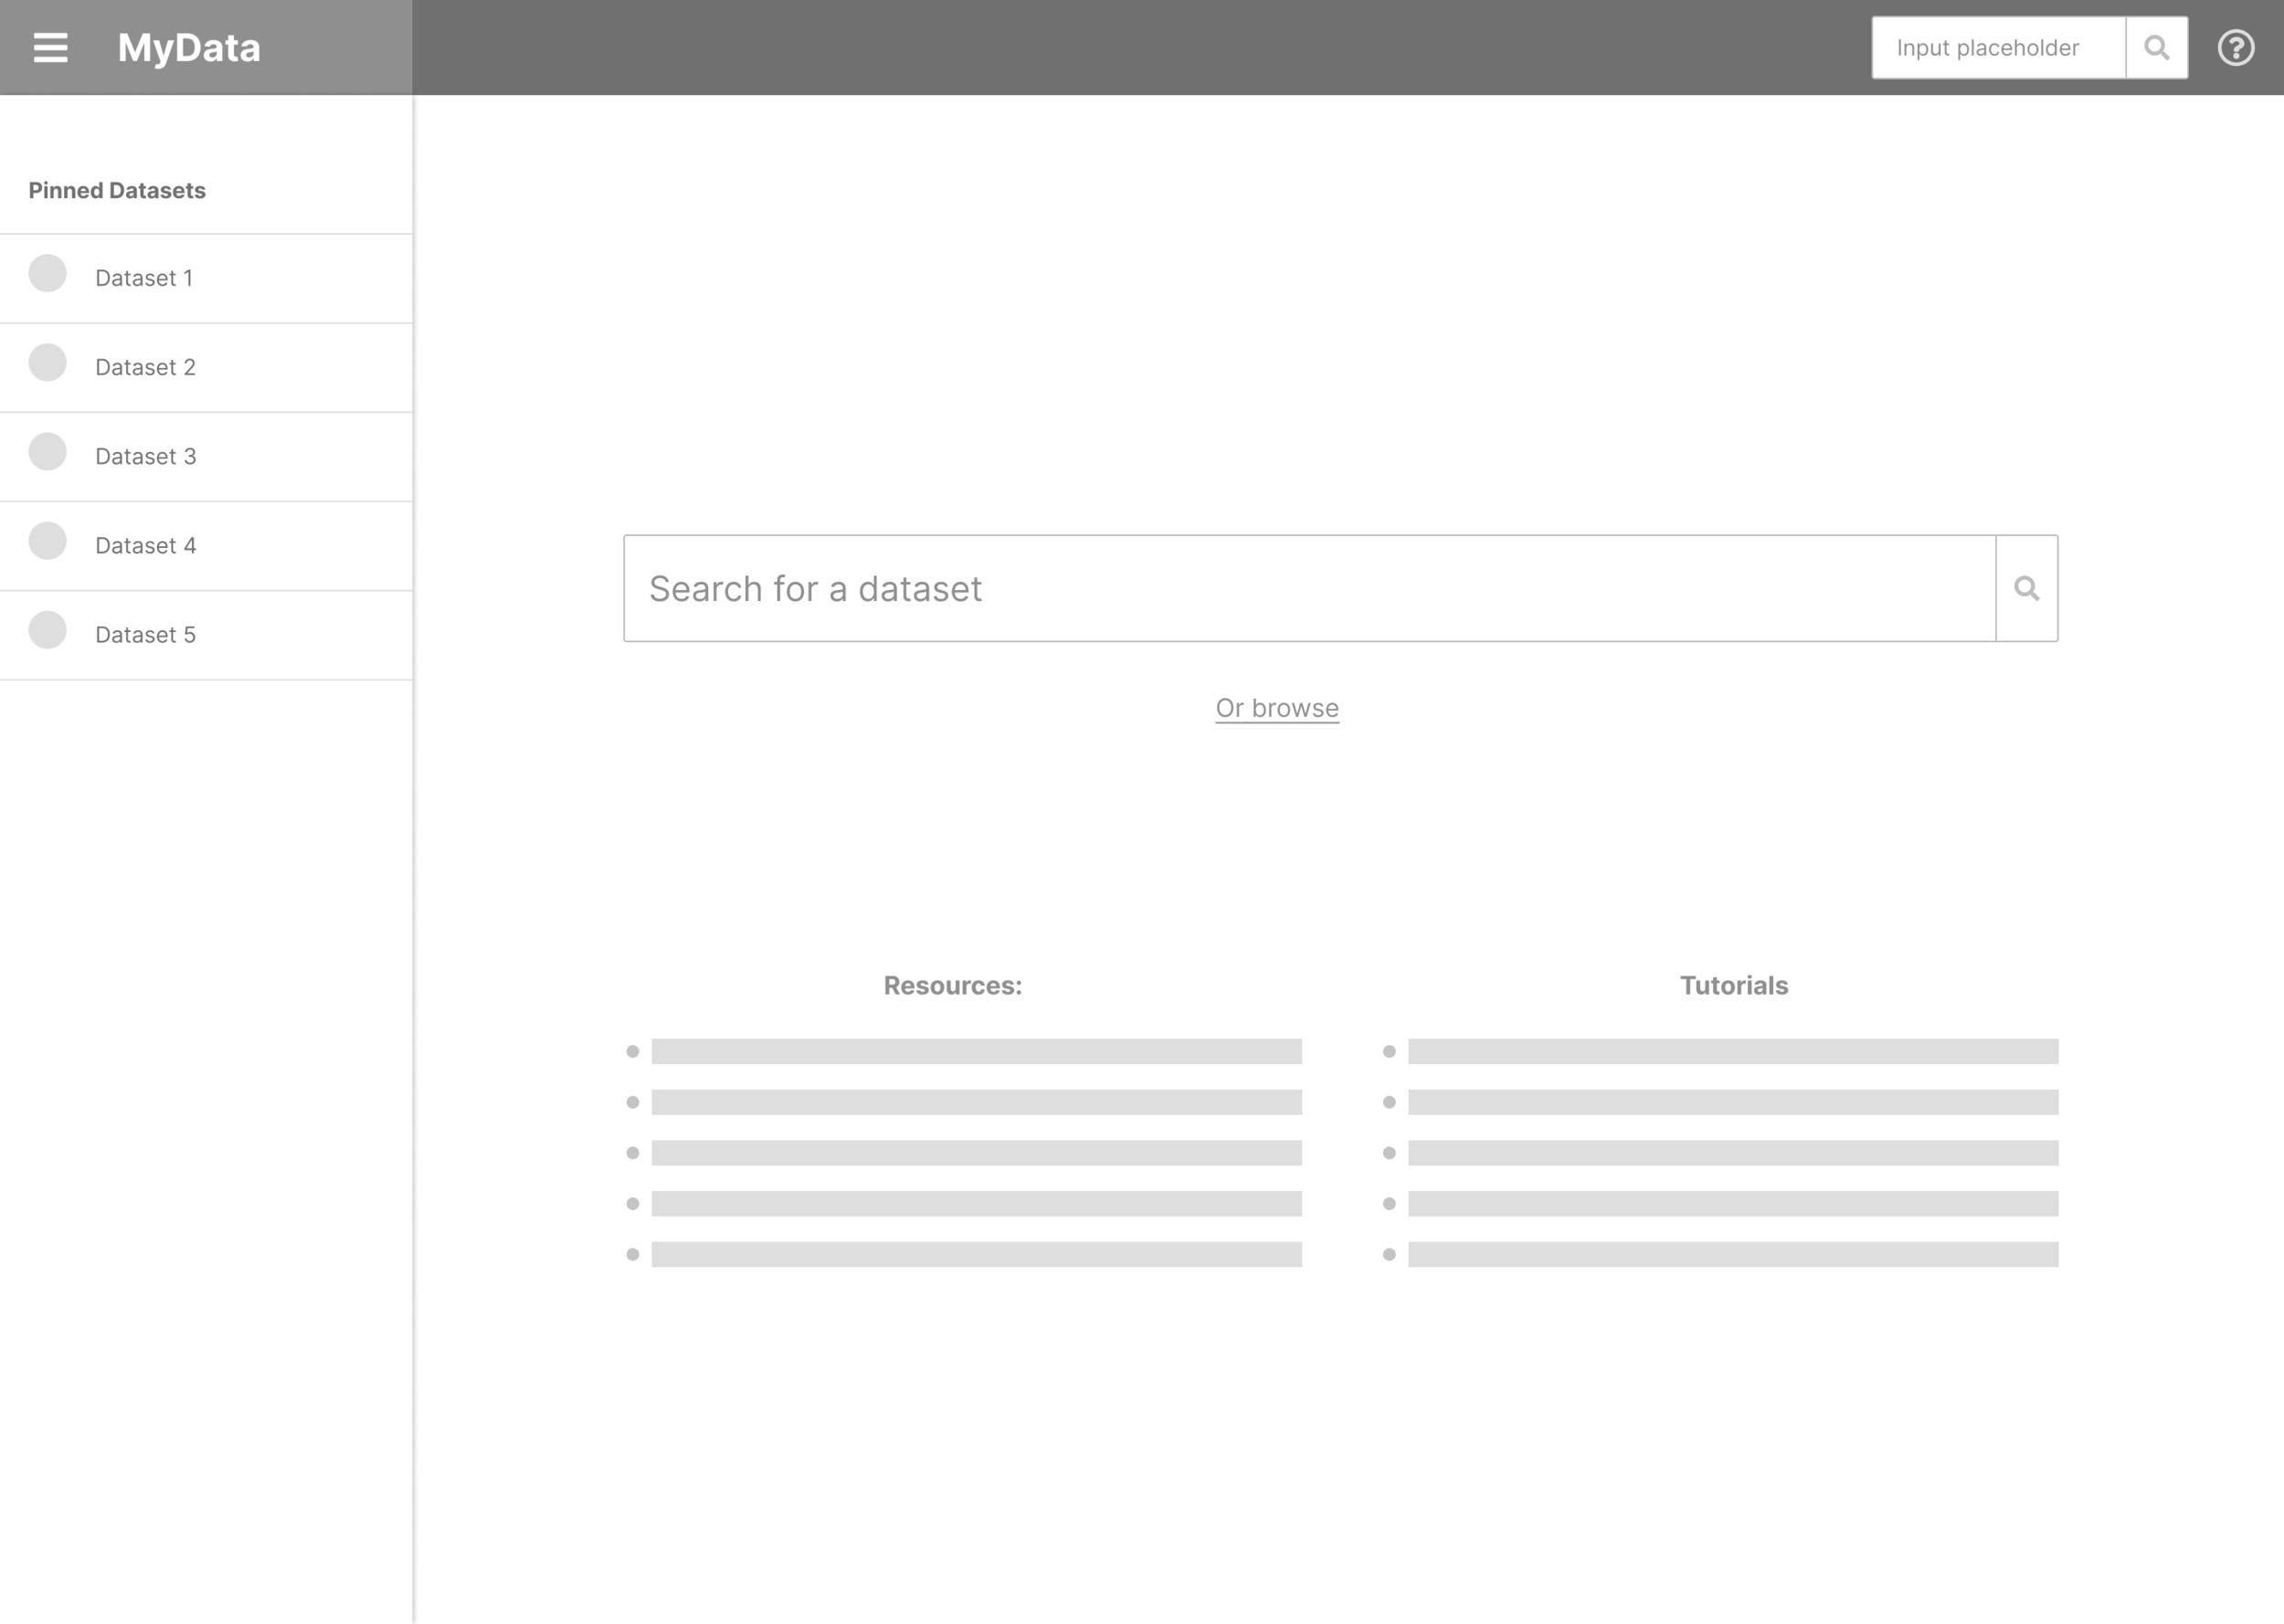Select Dataset 5 in pinned list

tap(146, 635)
